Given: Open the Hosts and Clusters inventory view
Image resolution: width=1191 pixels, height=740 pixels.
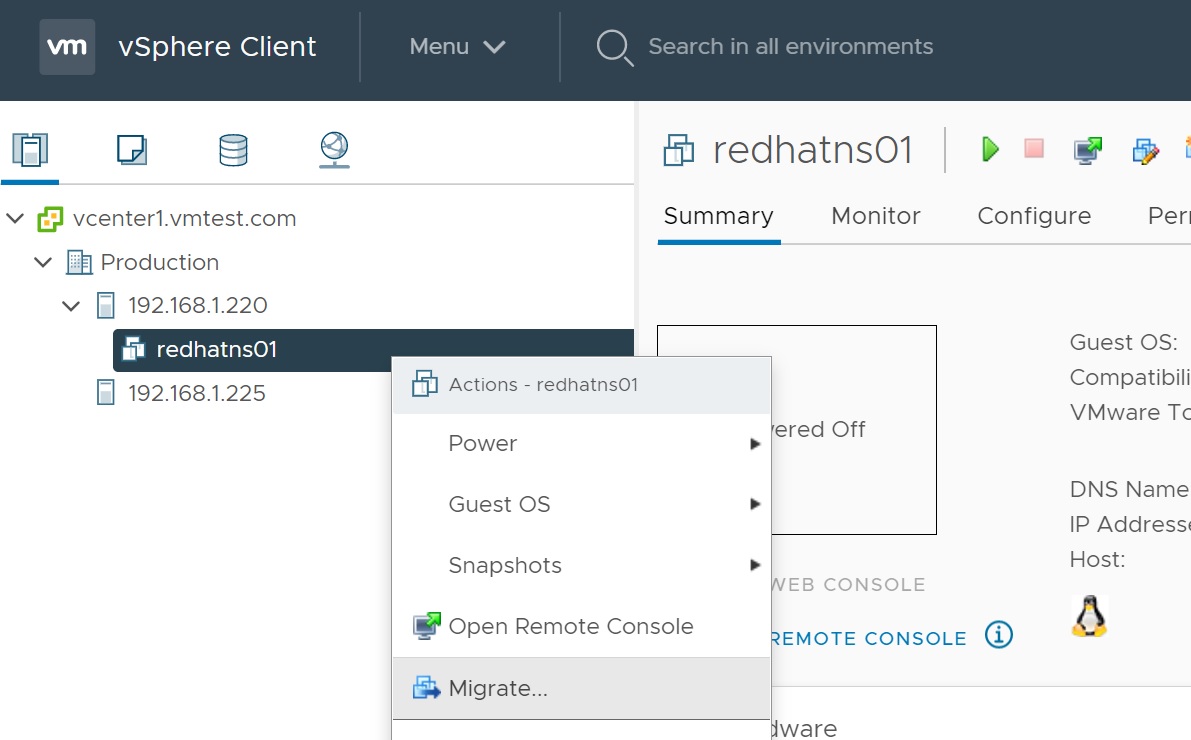Looking at the screenshot, I should point(30,150).
